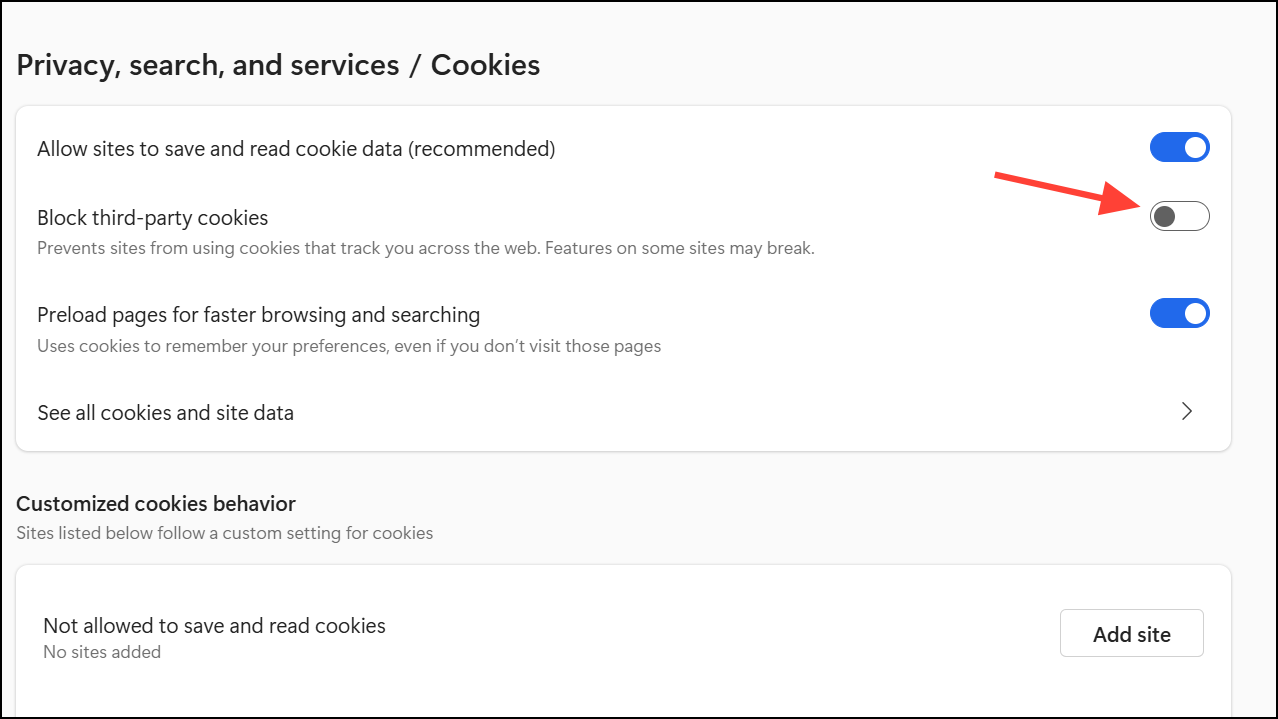Click the slash separator in the breadcrumb heading

point(415,66)
